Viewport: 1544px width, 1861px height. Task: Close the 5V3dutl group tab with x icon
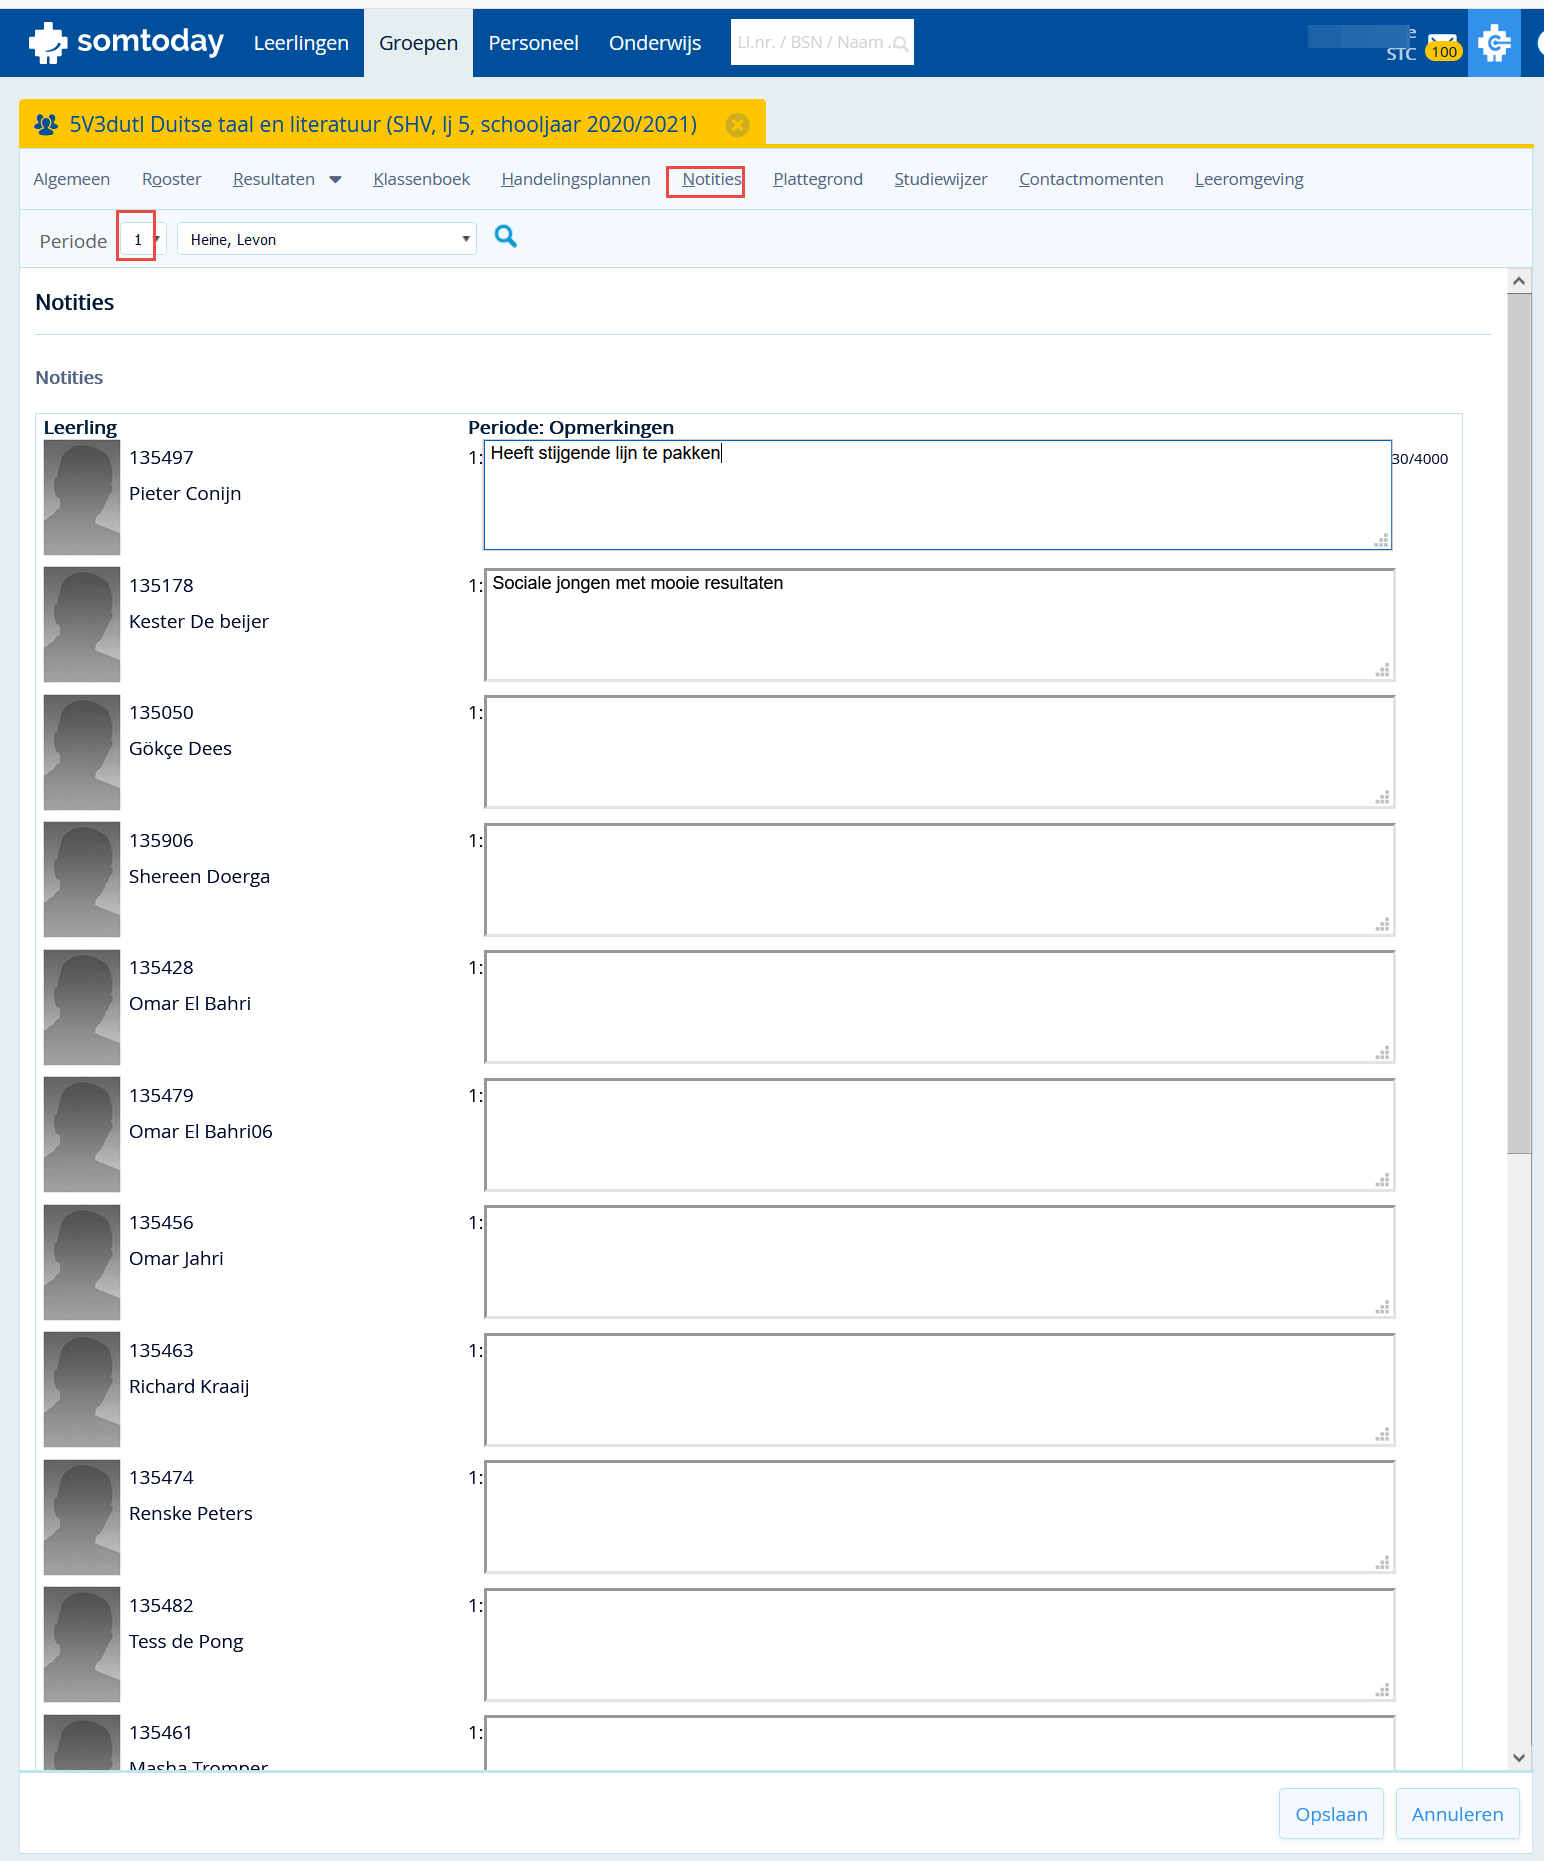click(738, 125)
